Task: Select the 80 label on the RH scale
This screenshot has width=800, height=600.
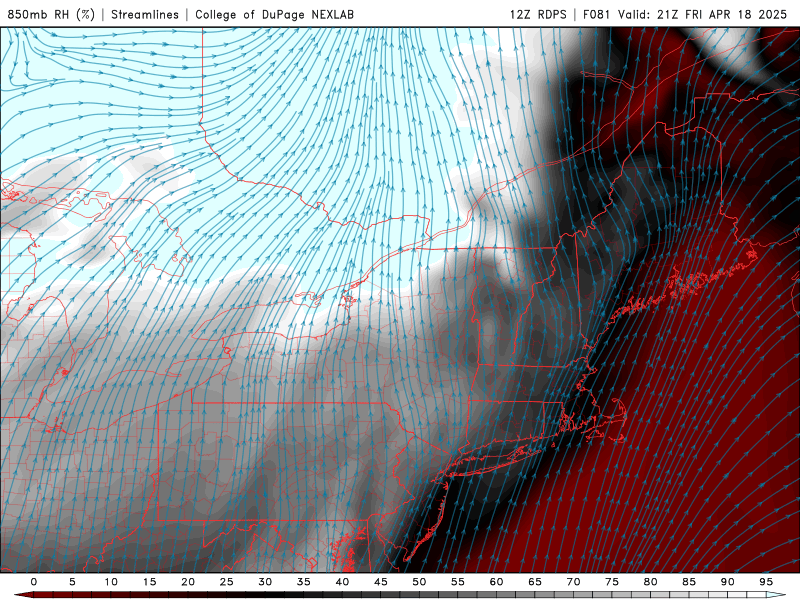Action: tap(651, 582)
